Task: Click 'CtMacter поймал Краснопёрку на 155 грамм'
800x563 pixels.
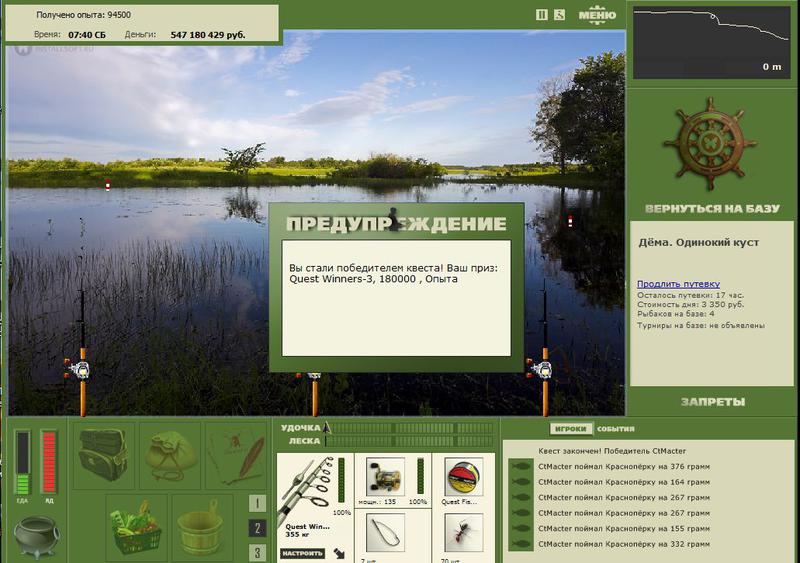Action: (624, 528)
